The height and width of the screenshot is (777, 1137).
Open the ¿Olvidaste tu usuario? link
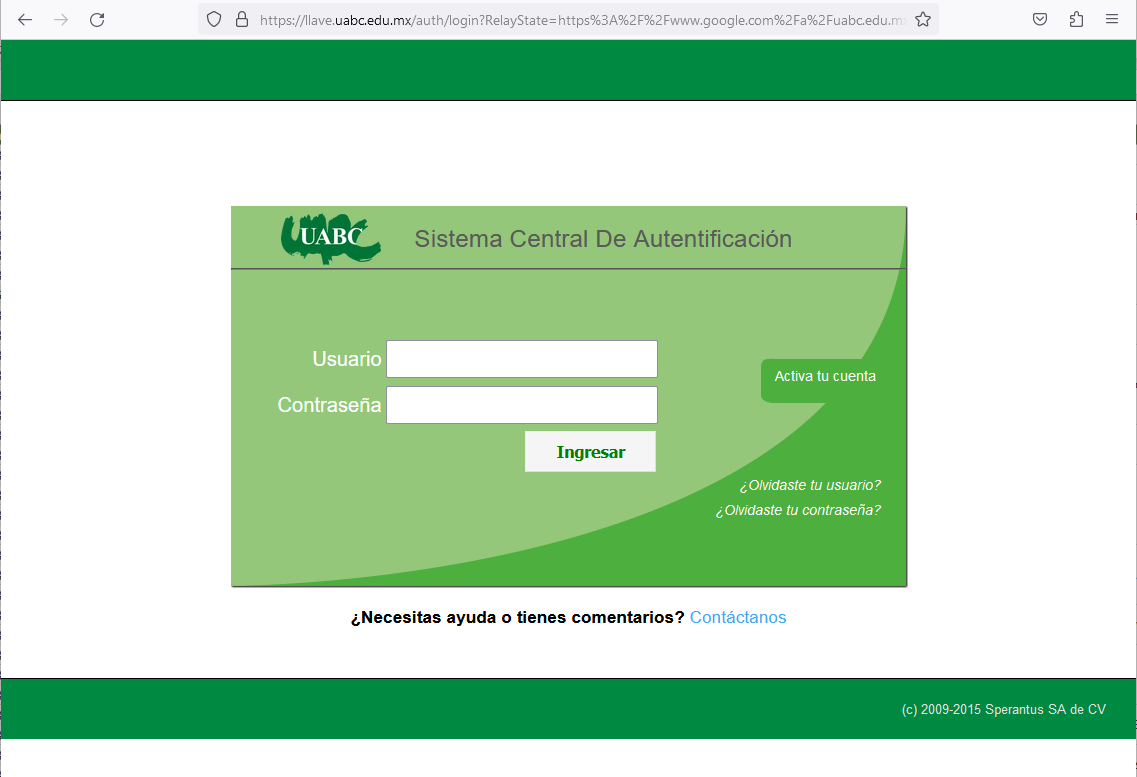pos(809,486)
